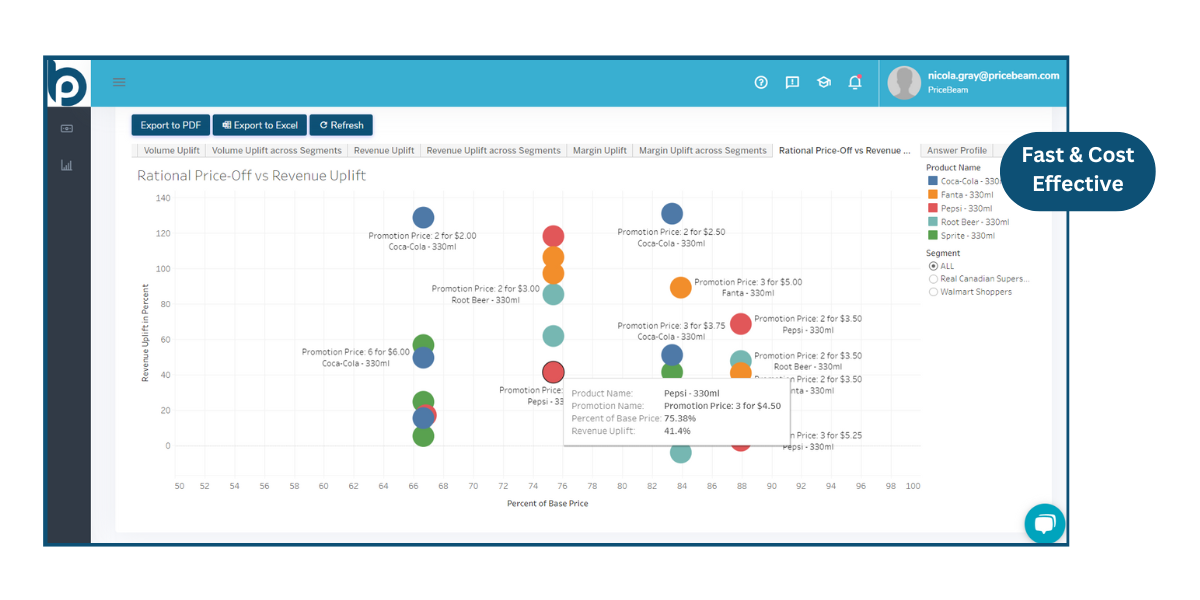Screen dimensions: 1200x600
Task: Click Pepsi red legend swatch
Action: 933,208
